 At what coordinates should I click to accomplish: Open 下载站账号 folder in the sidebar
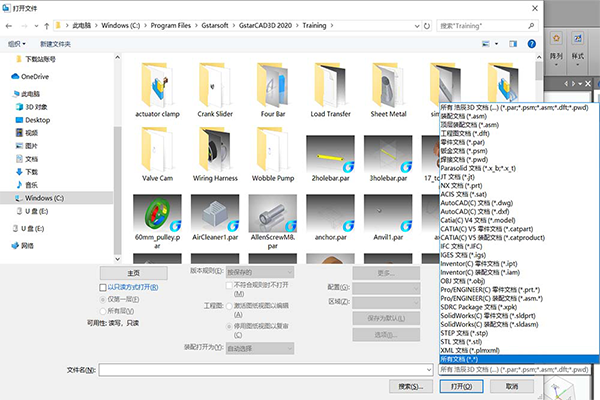36,59
